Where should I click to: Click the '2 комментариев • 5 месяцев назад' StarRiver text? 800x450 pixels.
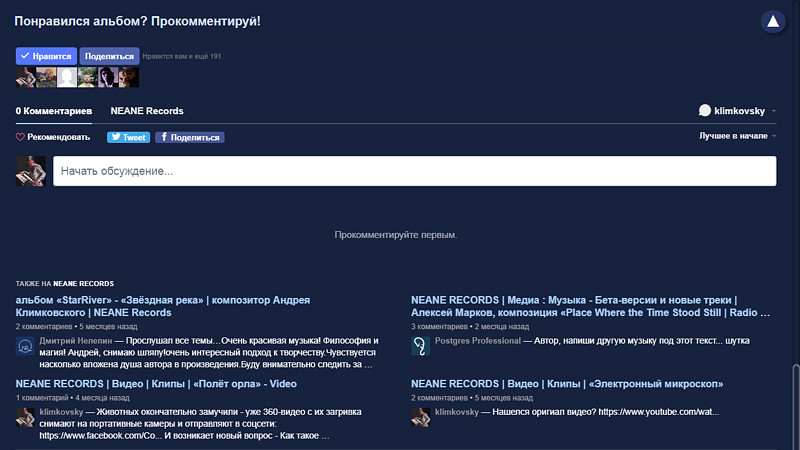coord(77,327)
